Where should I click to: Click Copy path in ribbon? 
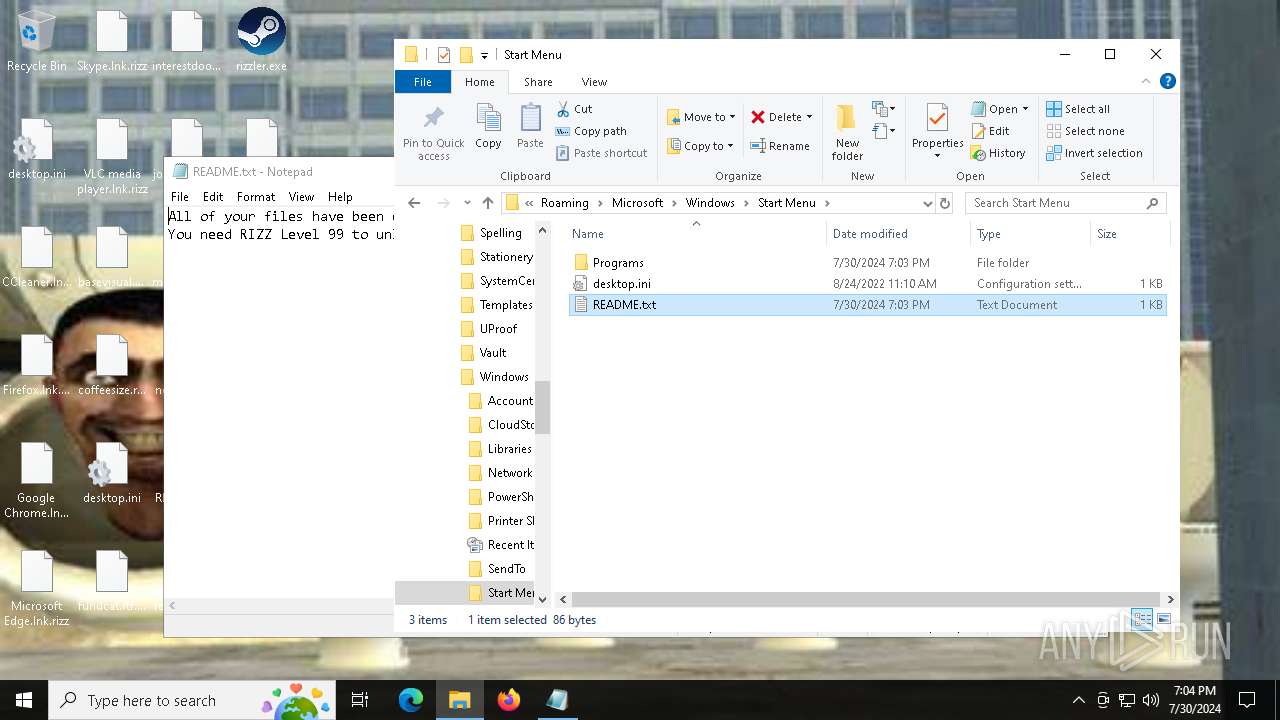tap(591, 131)
